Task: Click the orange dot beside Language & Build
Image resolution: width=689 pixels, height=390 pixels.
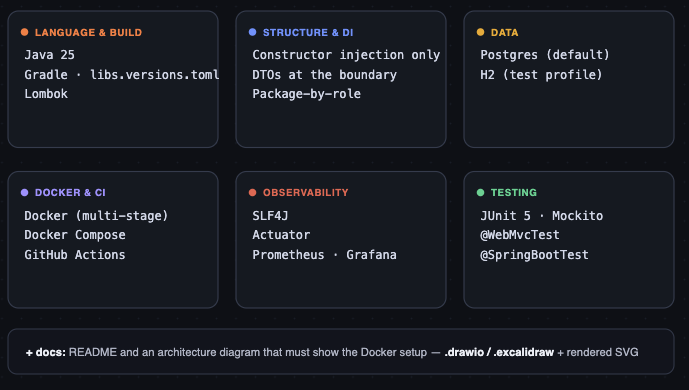Action: (25, 32)
